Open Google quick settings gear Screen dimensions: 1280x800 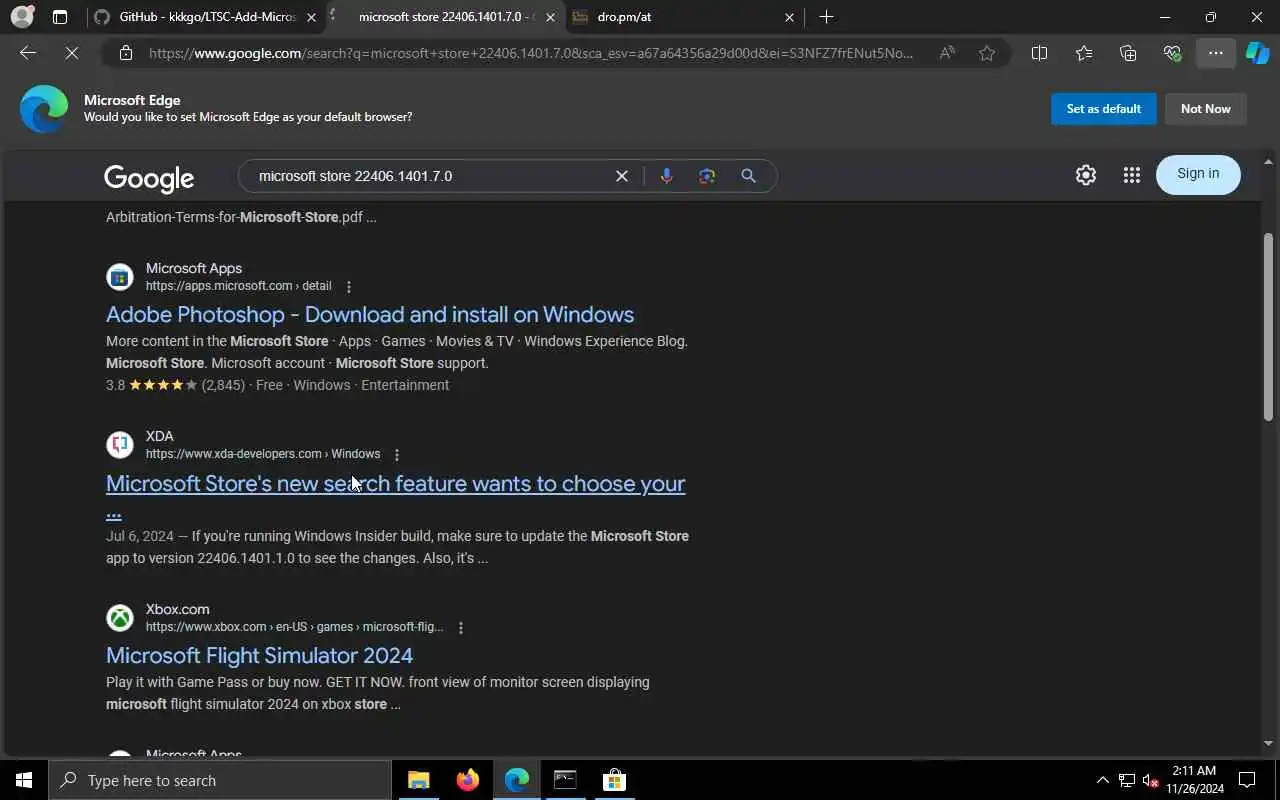pyautogui.click(x=1086, y=175)
